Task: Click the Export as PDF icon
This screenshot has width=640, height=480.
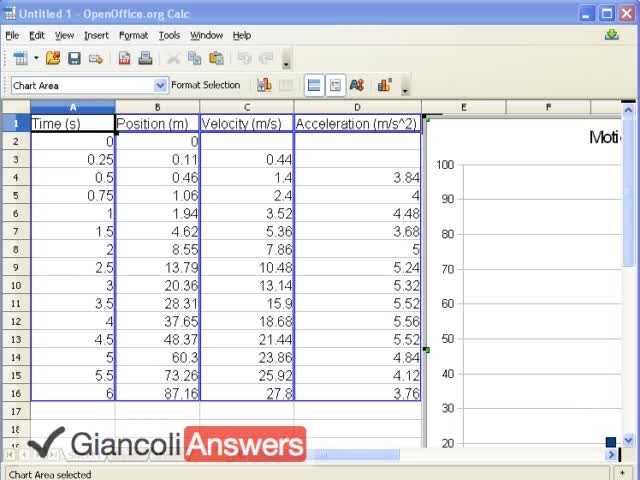Action: click(124, 58)
